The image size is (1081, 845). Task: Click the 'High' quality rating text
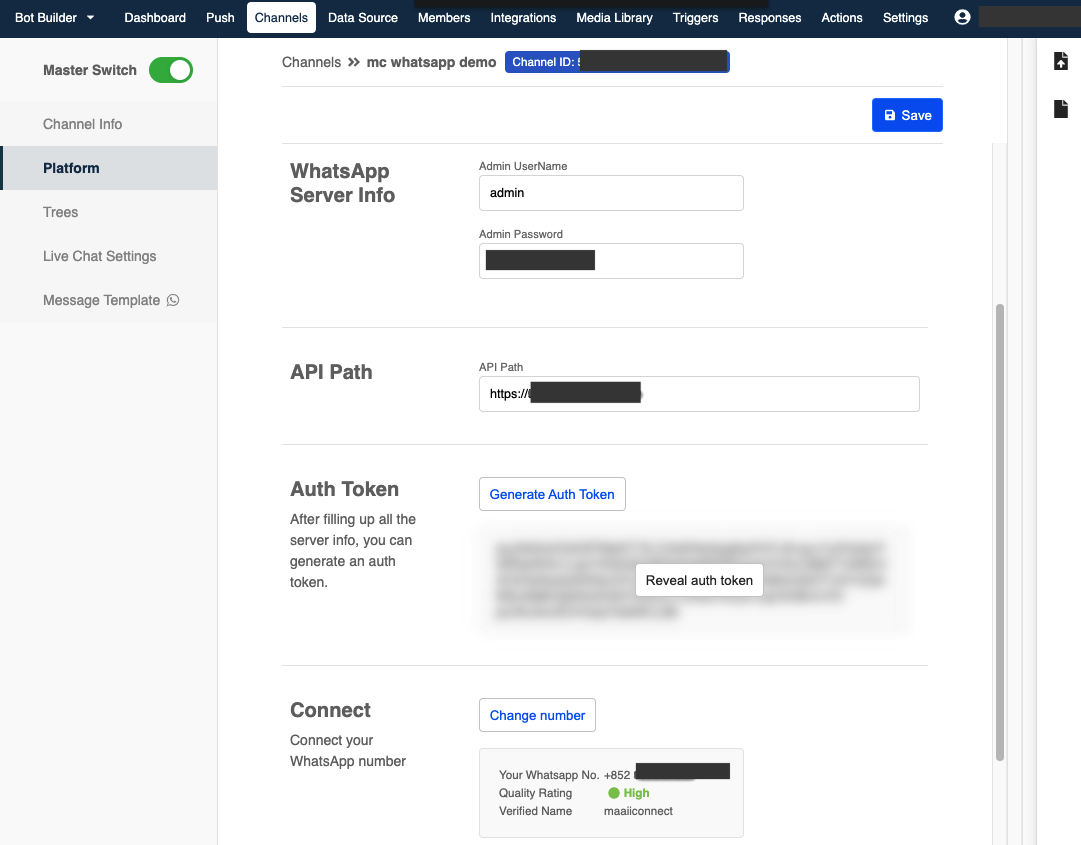[636, 793]
